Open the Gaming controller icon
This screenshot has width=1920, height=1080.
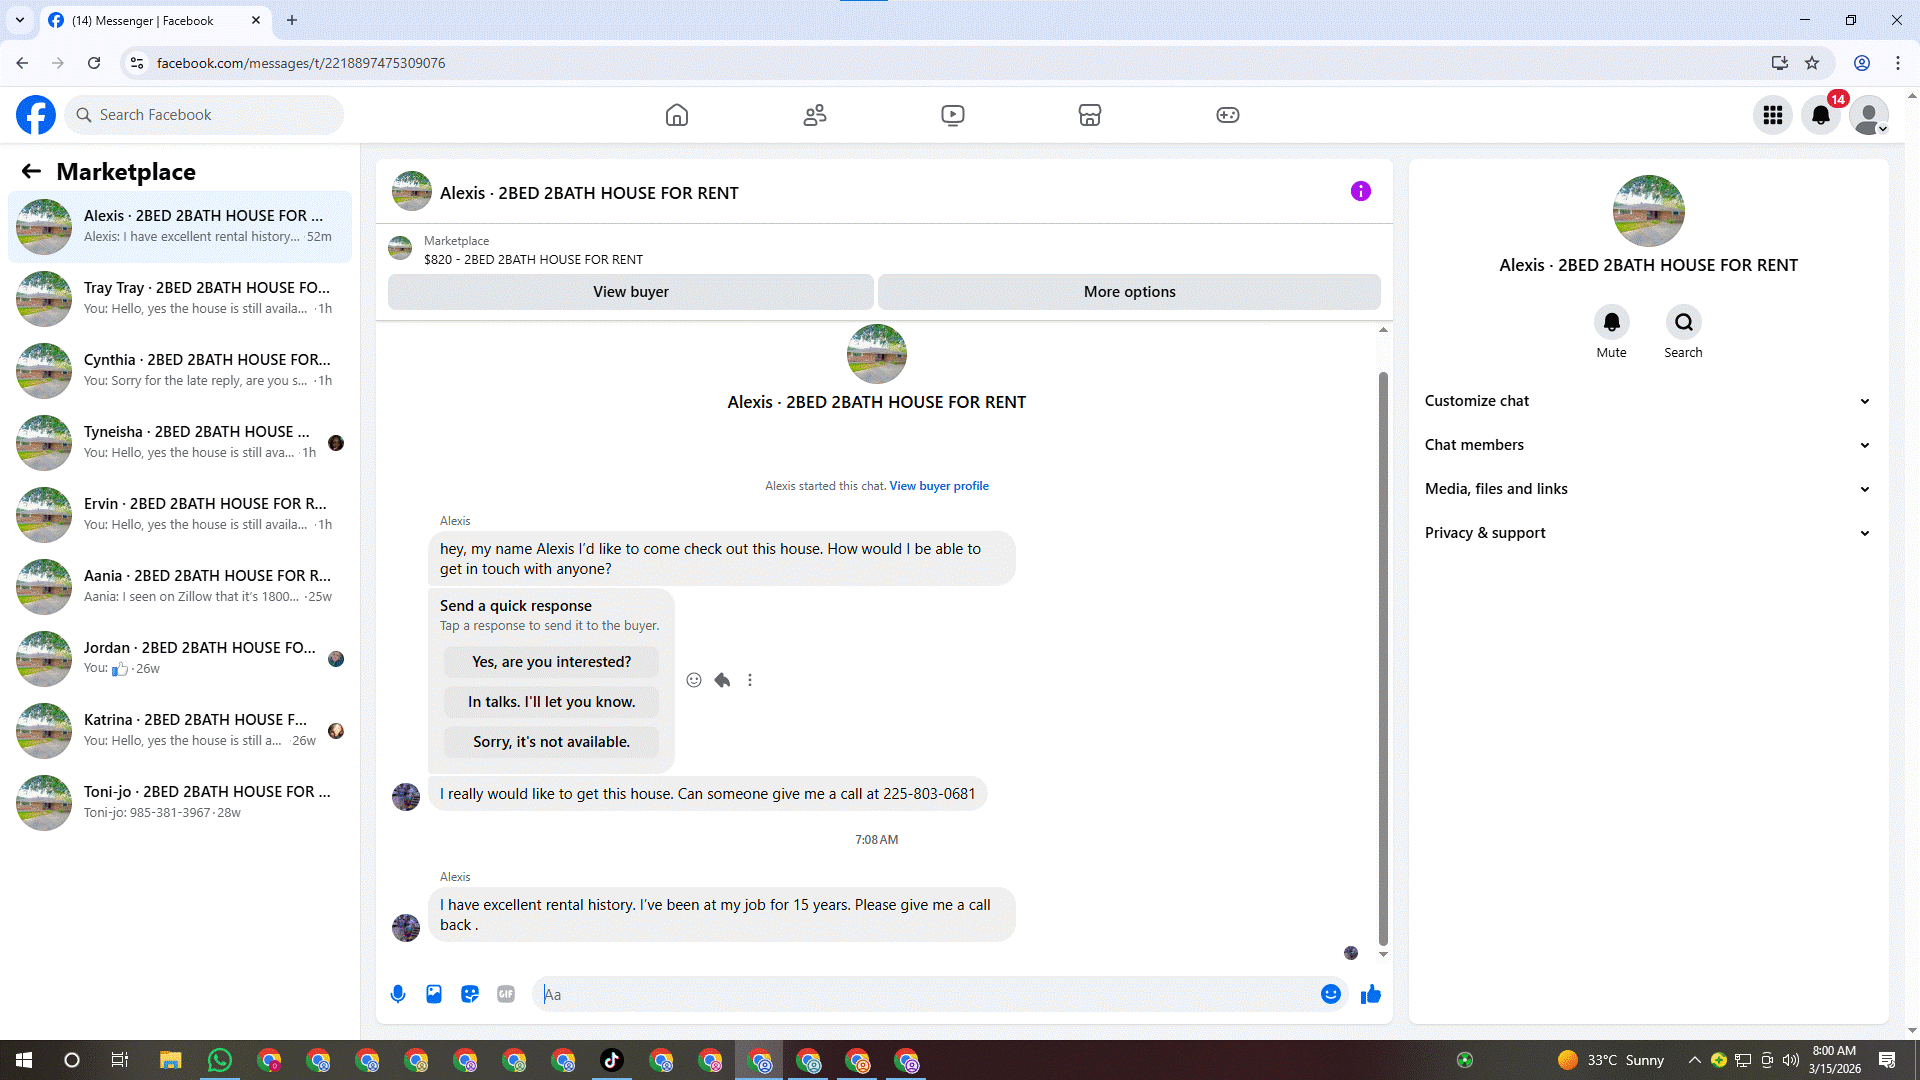point(1228,115)
